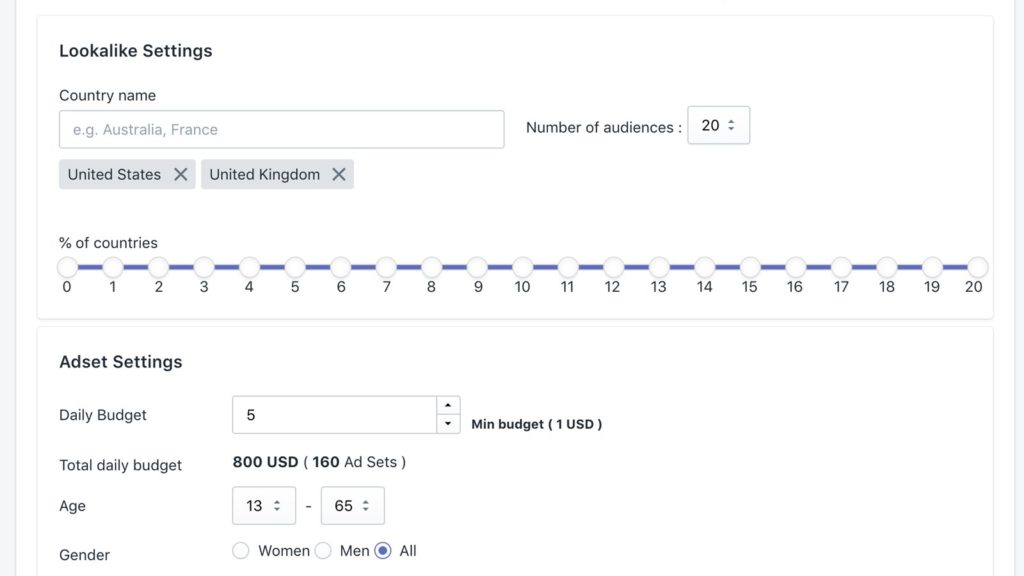Remove the United States country tag

[x=181, y=174]
